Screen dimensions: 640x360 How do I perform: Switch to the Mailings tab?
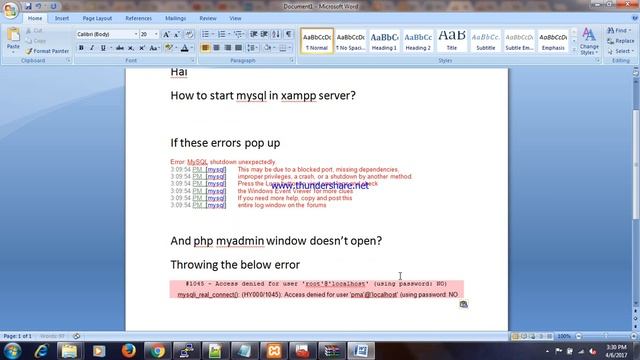[176, 18]
